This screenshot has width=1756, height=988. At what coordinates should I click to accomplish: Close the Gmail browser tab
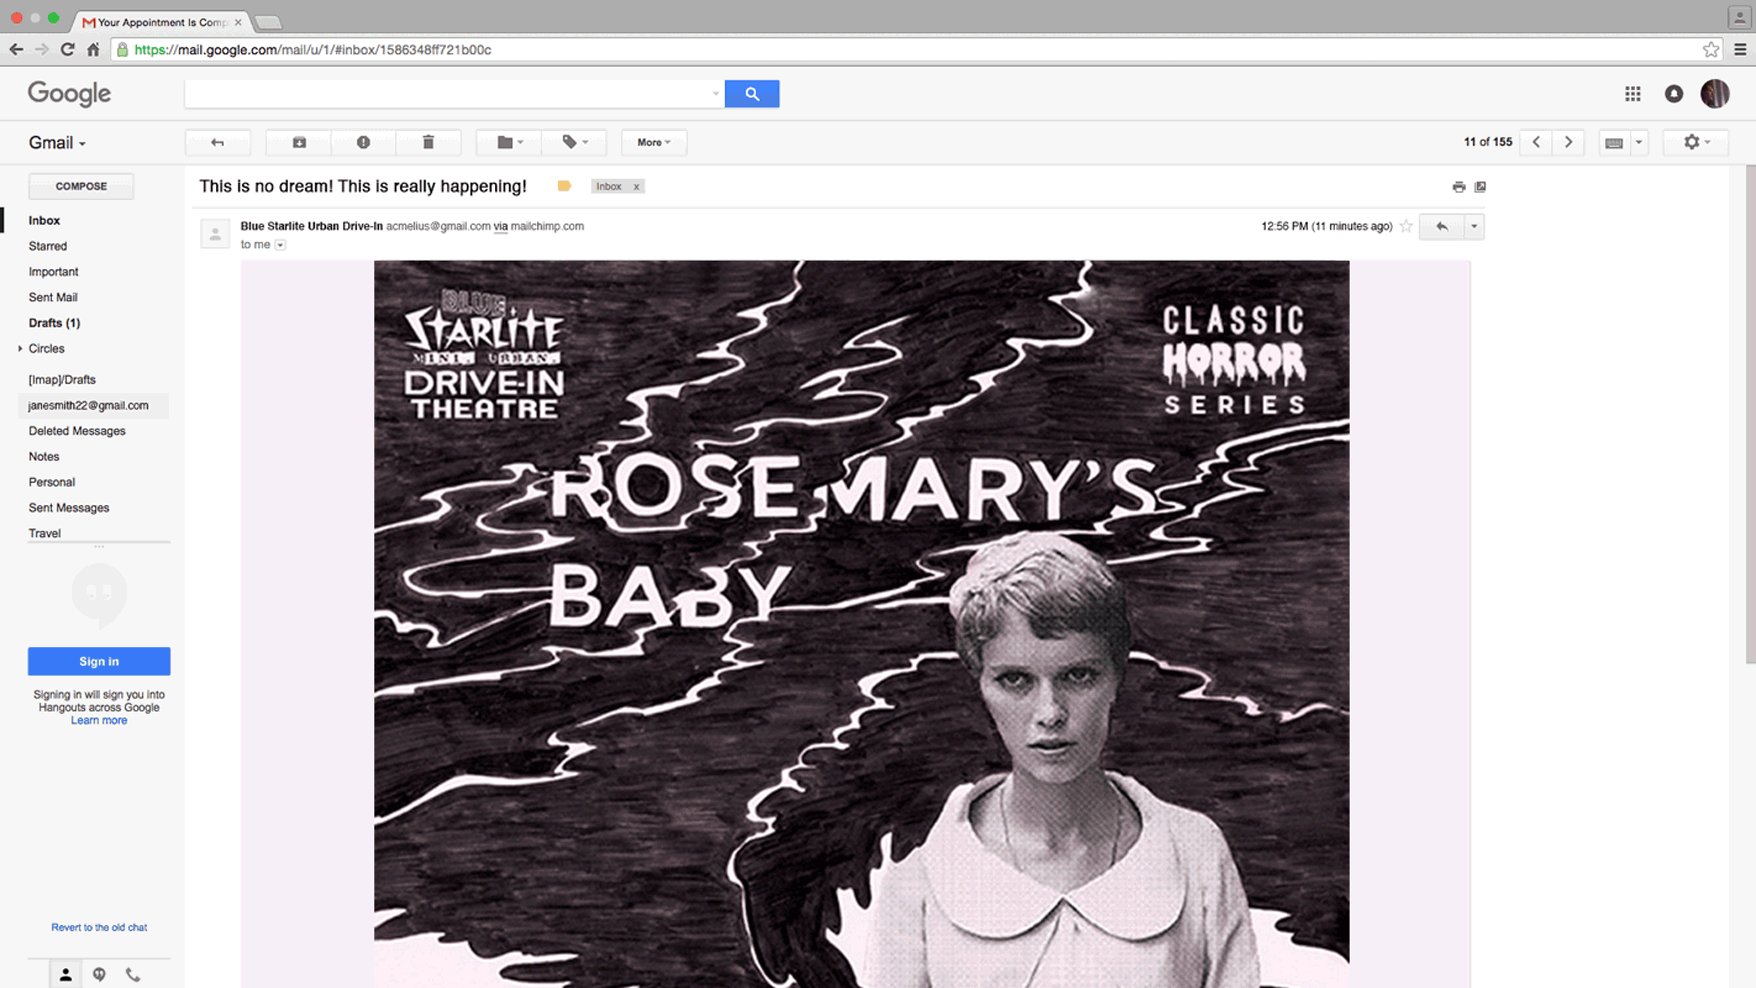[238, 22]
